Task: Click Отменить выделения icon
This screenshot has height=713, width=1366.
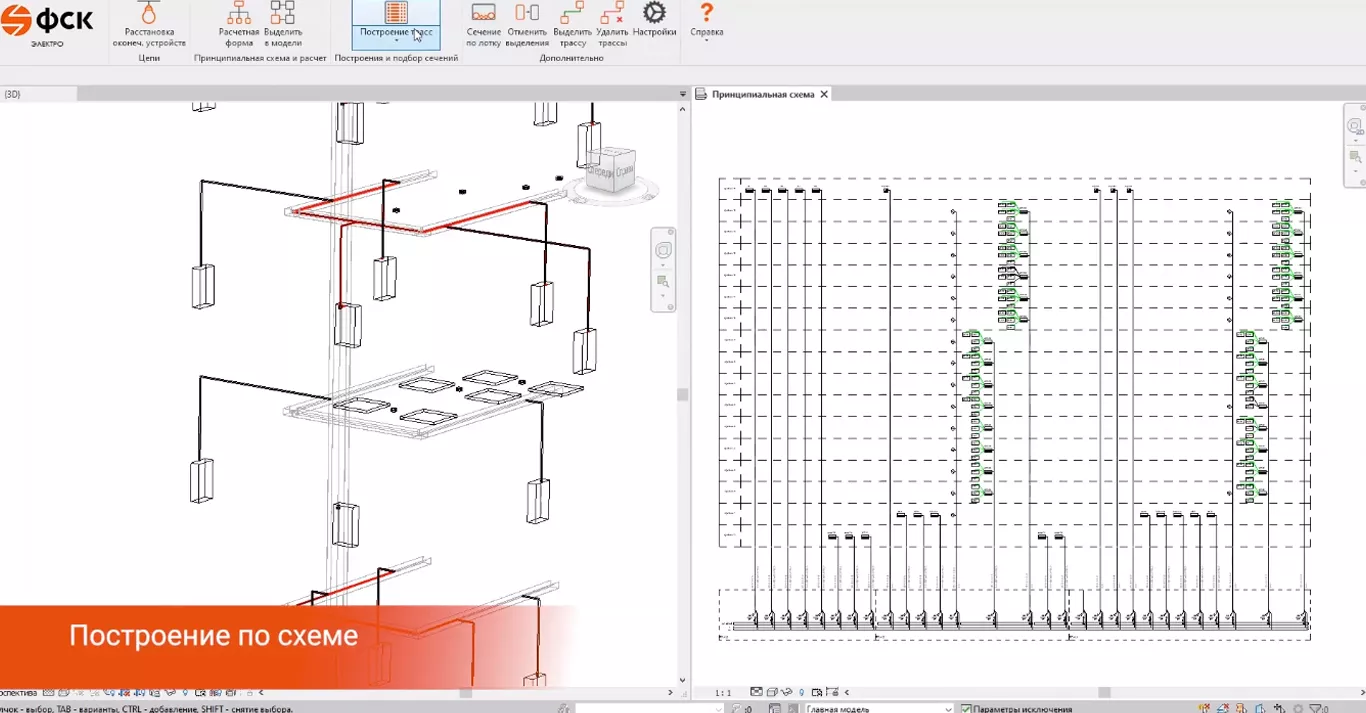Action: click(x=527, y=24)
